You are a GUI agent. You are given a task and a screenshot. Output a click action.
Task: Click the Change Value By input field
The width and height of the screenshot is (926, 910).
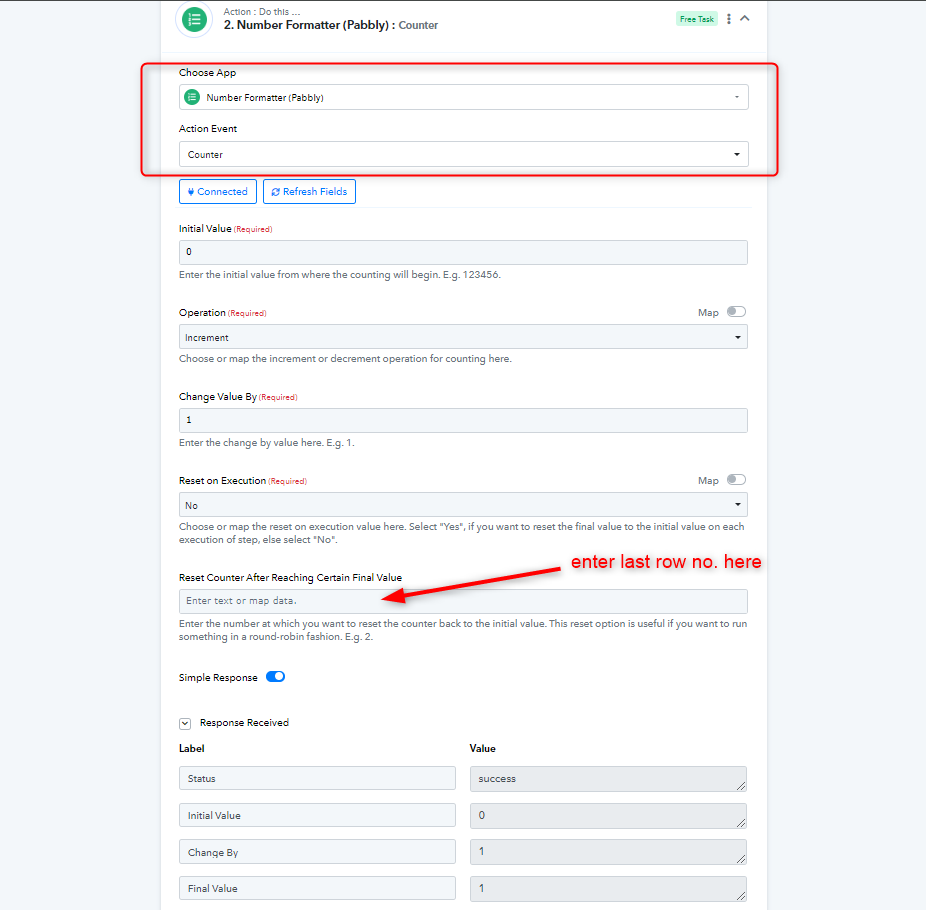pyautogui.click(x=463, y=420)
